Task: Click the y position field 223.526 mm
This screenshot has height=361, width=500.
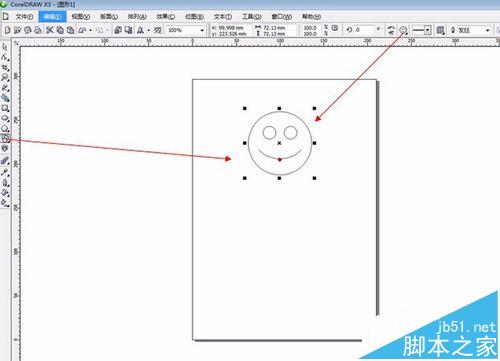Action: click(232, 34)
